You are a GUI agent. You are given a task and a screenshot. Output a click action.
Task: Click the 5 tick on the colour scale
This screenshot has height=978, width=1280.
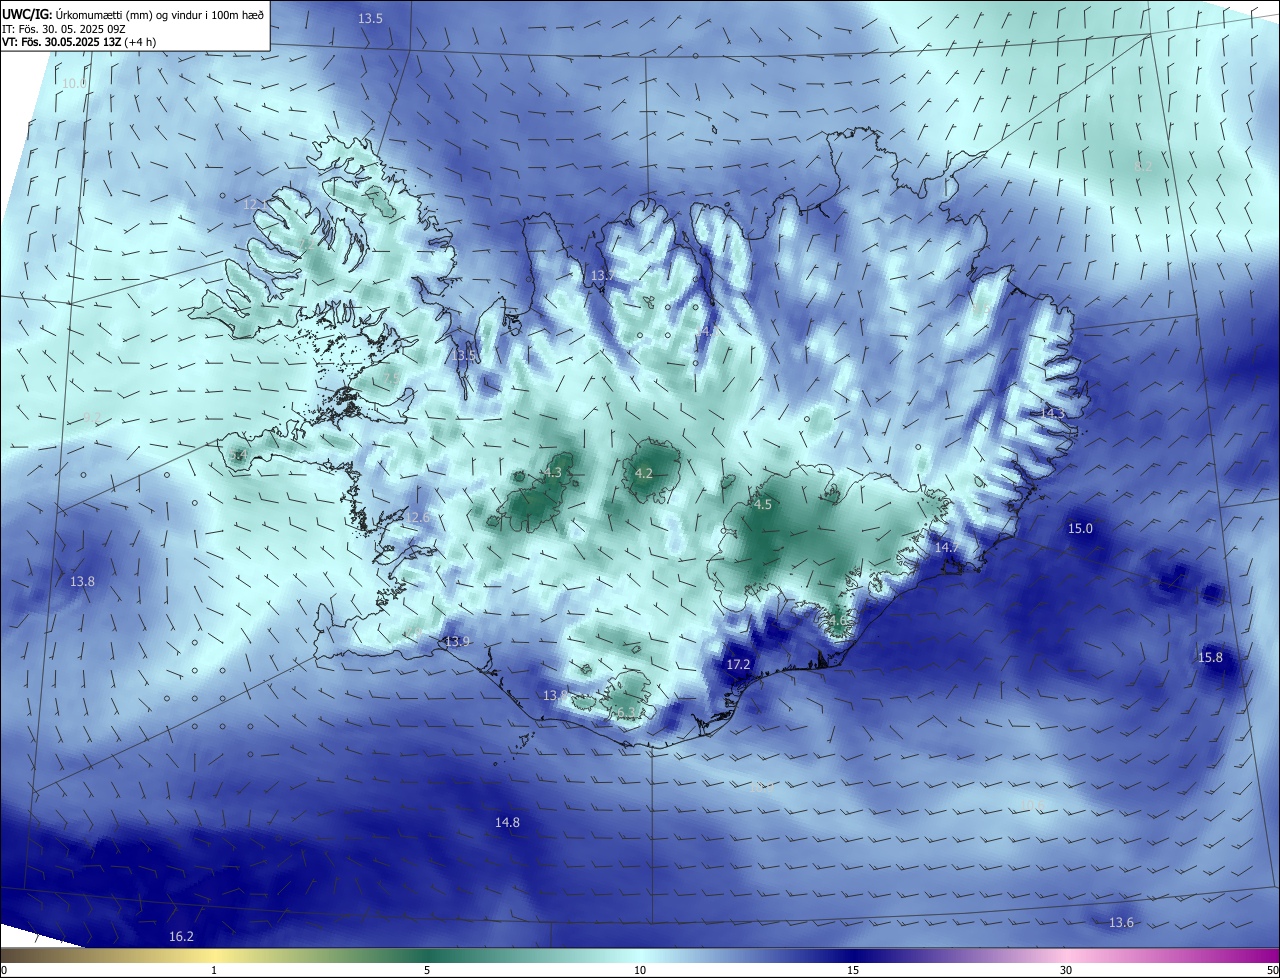pyautogui.click(x=427, y=970)
